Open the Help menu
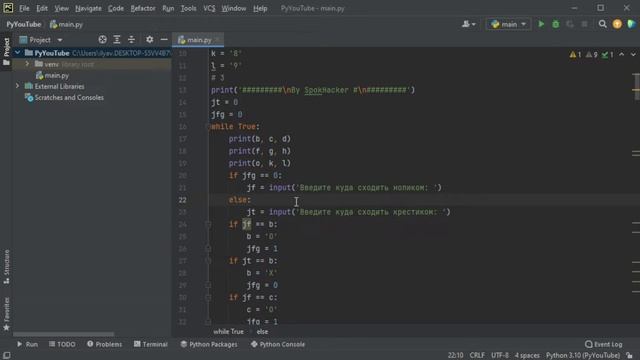 tap(260, 8)
